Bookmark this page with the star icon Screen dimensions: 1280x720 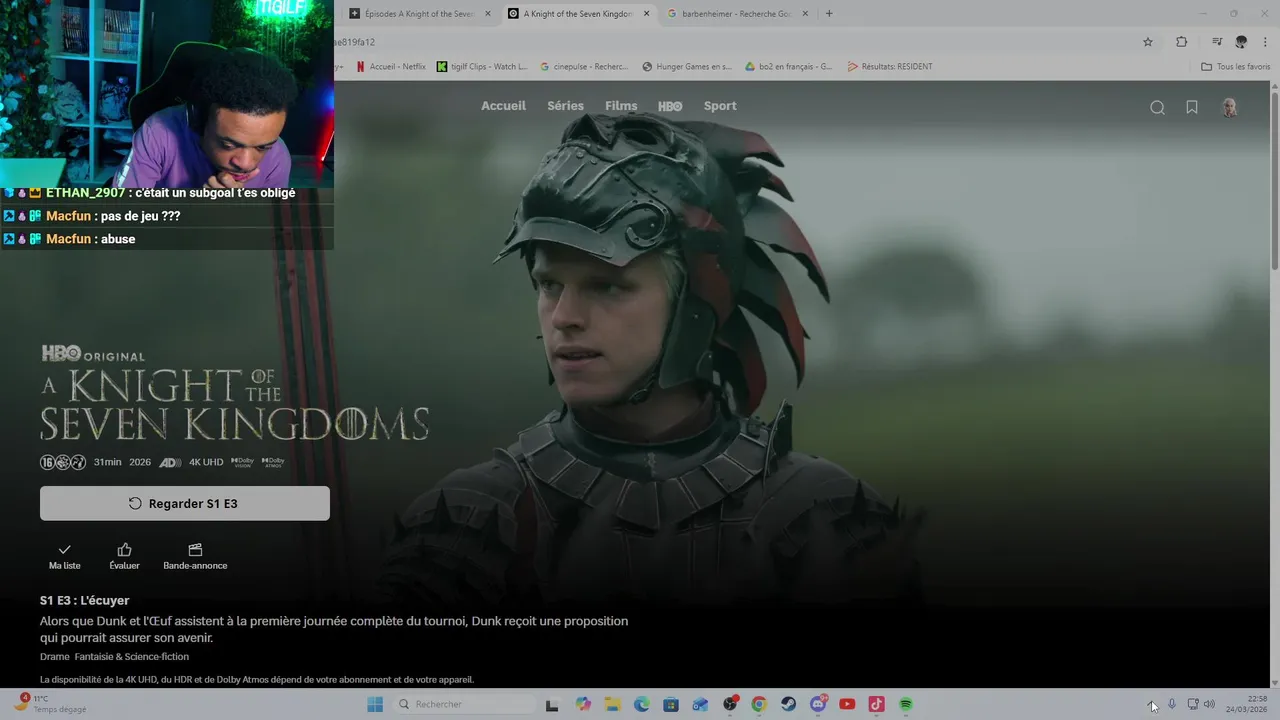tap(1148, 42)
